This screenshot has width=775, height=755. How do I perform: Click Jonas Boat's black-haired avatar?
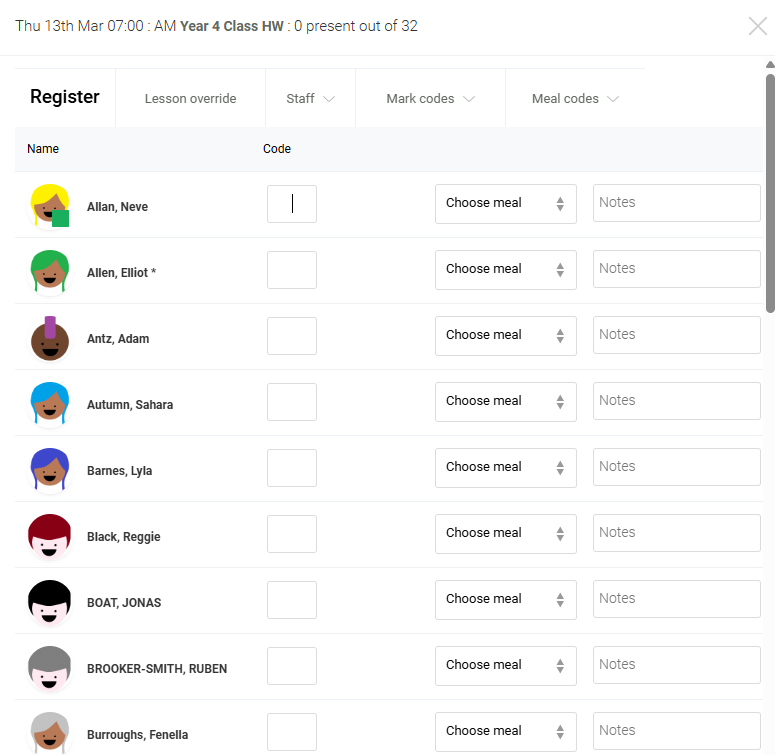tap(50, 602)
